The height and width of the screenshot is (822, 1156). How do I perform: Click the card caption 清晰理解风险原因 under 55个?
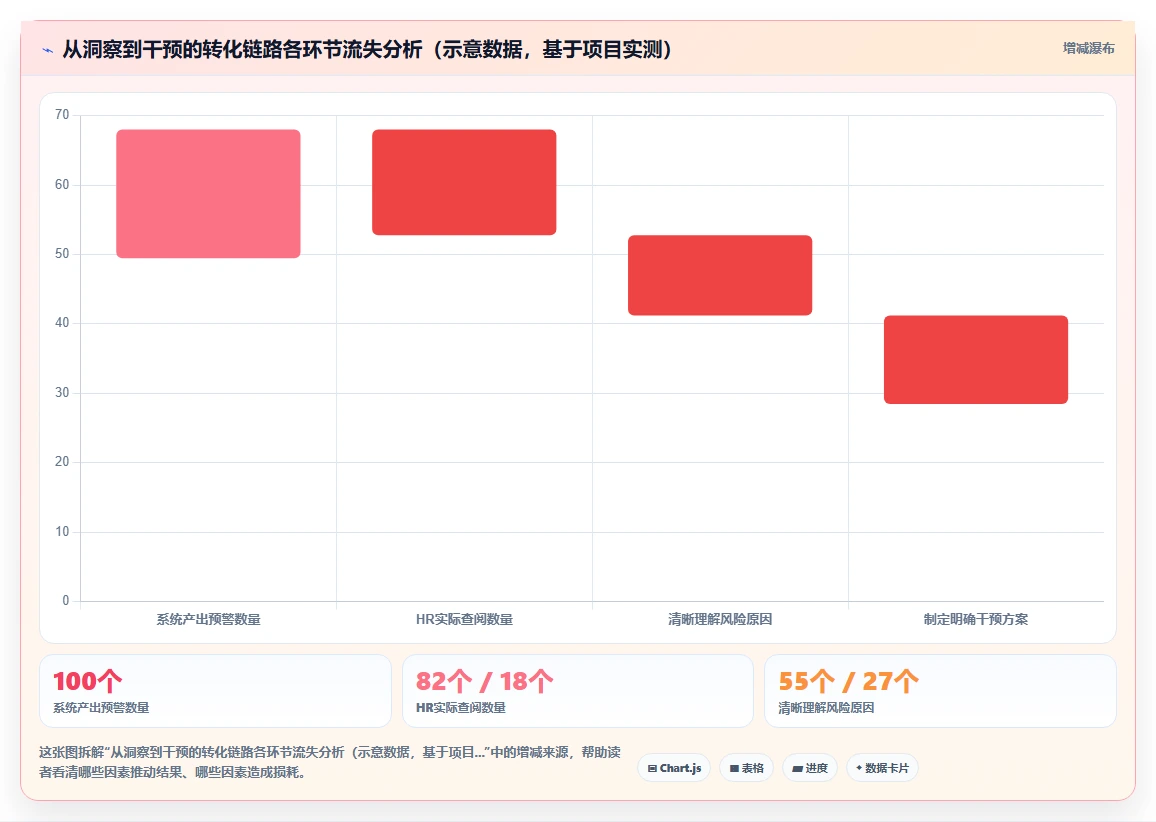click(x=826, y=708)
